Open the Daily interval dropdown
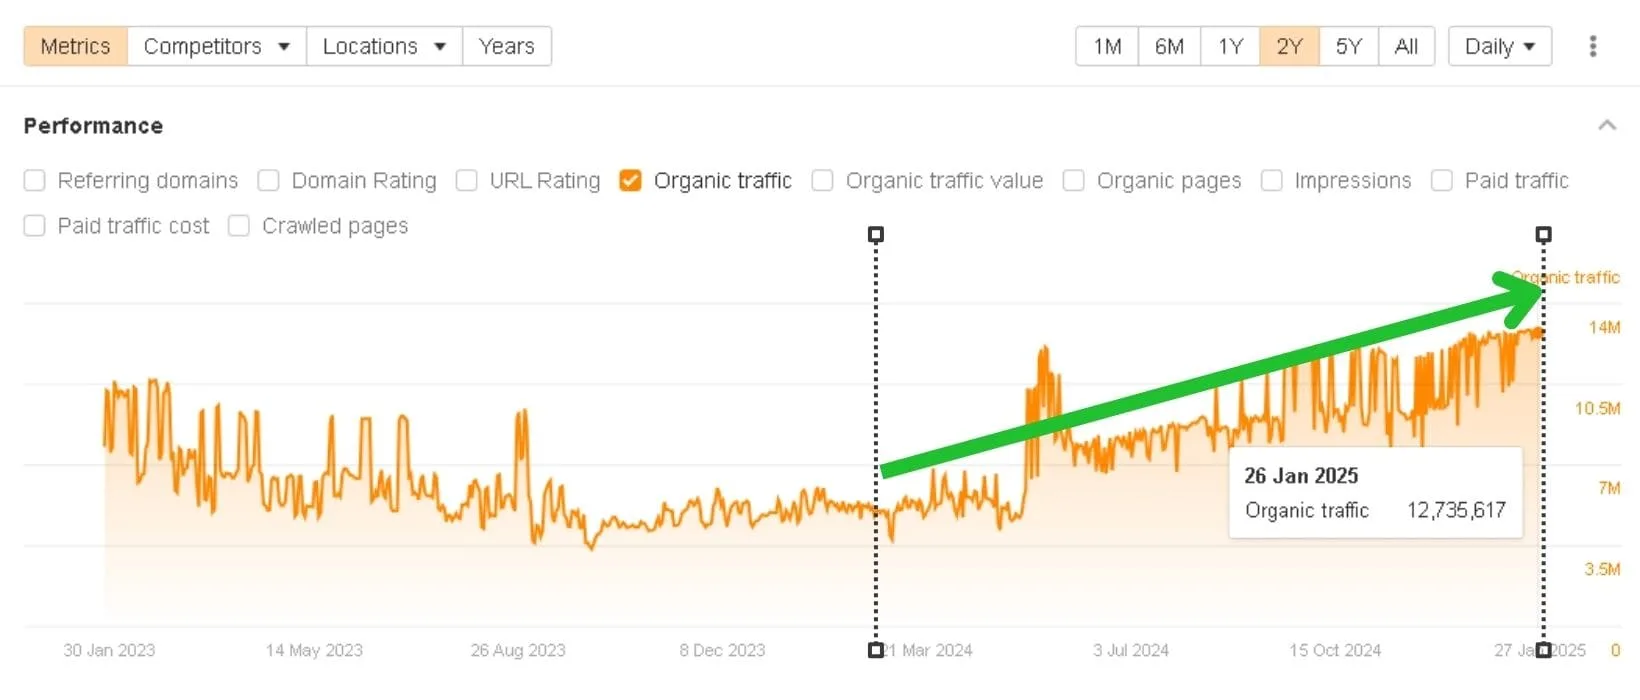This screenshot has width=1640, height=700. [x=1499, y=46]
